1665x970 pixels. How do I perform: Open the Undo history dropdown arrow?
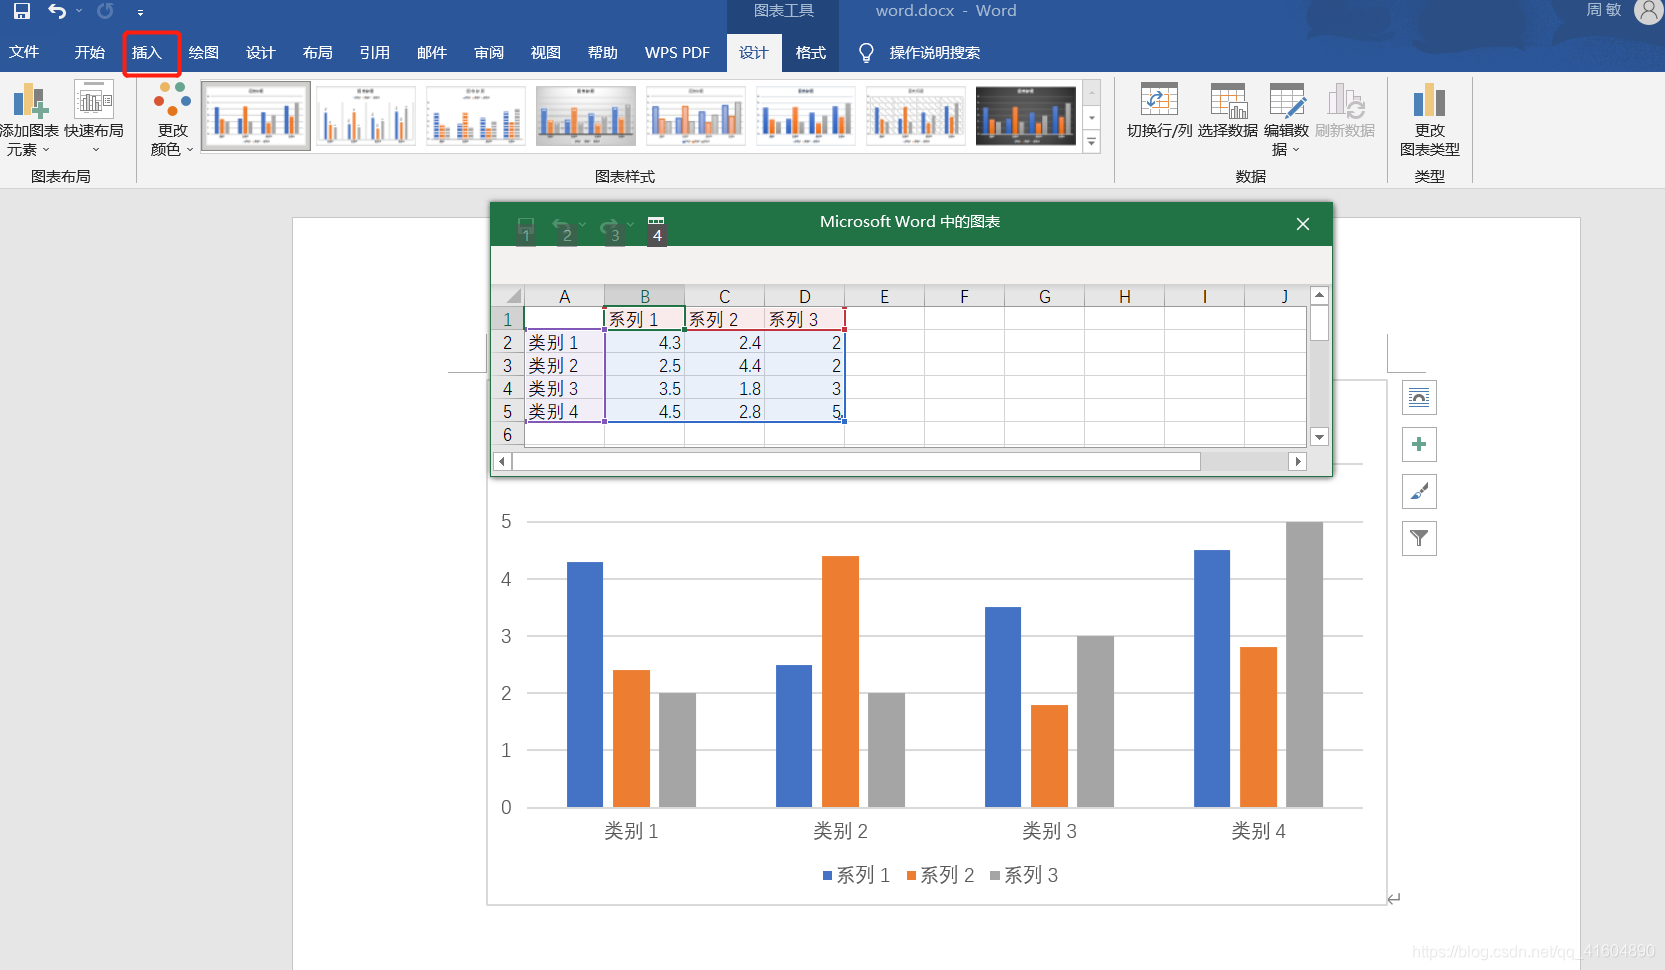[x=79, y=12]
